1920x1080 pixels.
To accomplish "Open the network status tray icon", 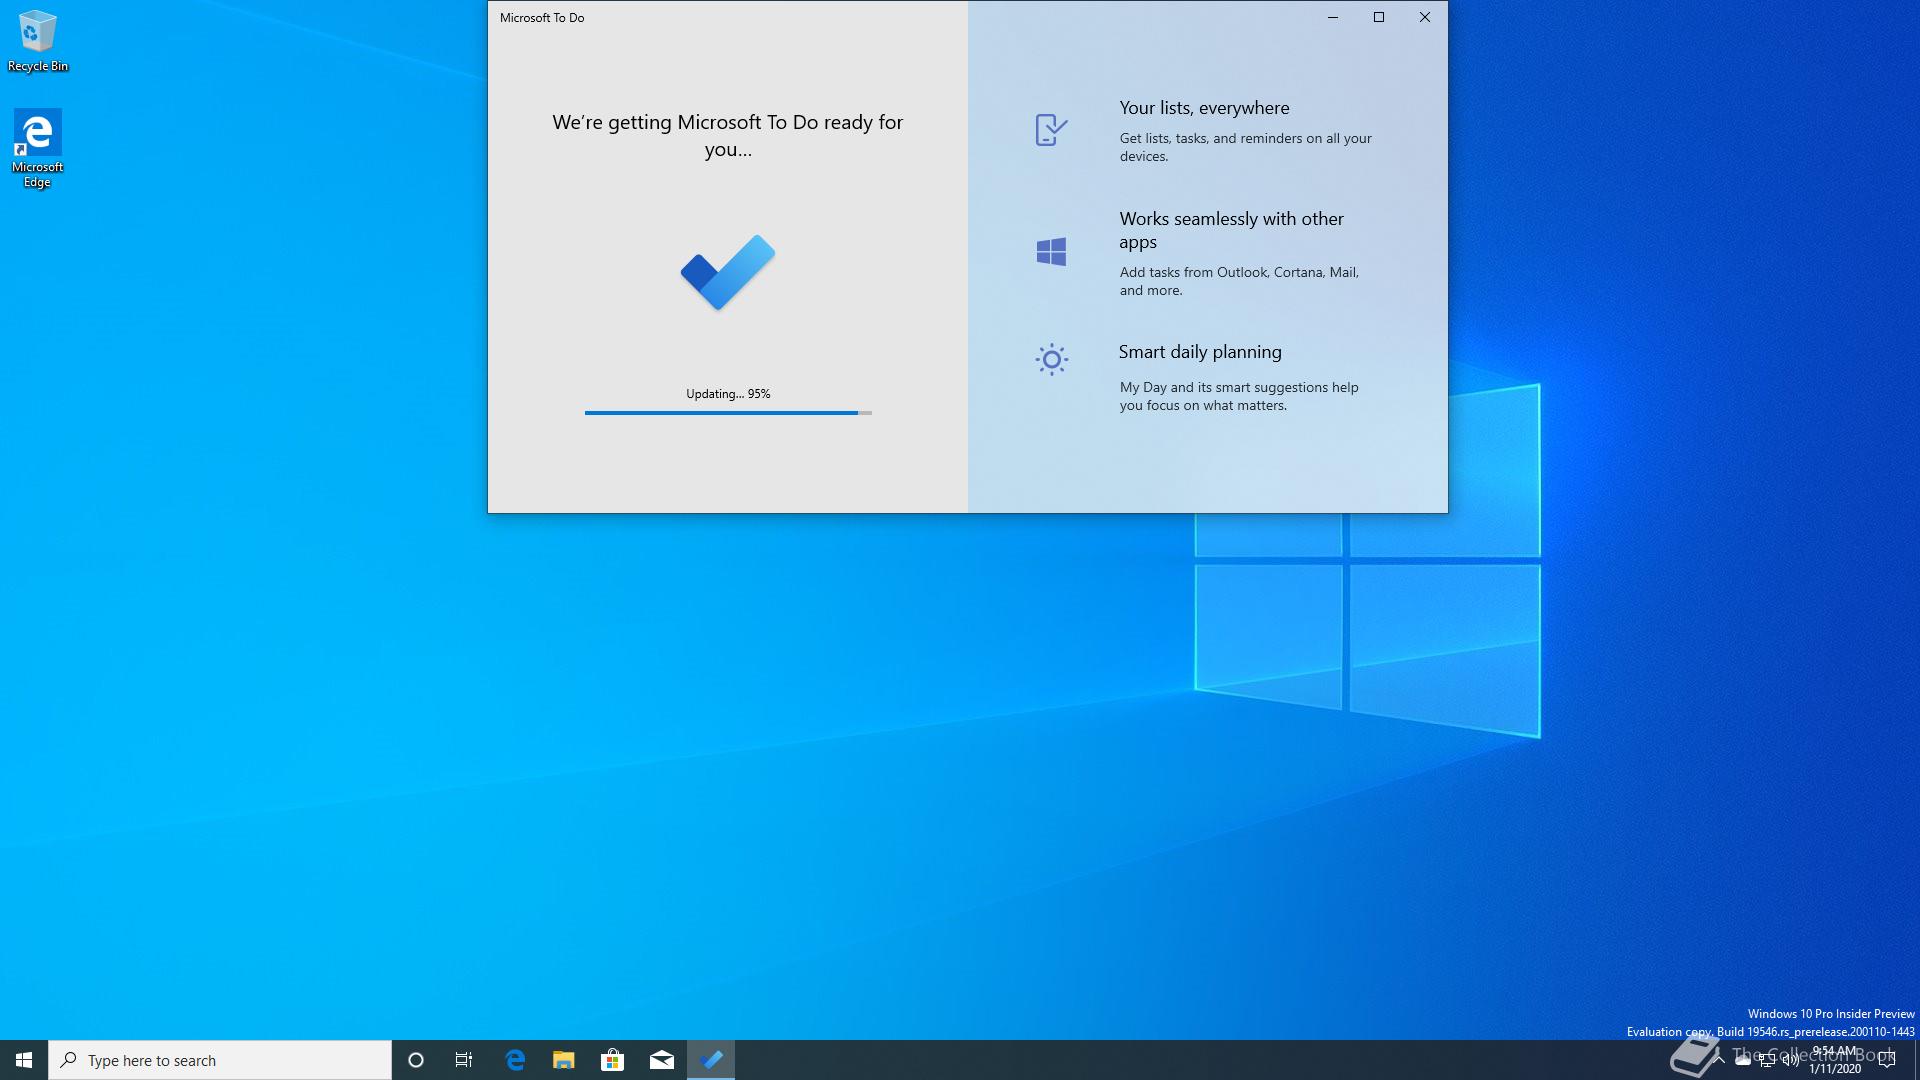I will (1767, 1061).
